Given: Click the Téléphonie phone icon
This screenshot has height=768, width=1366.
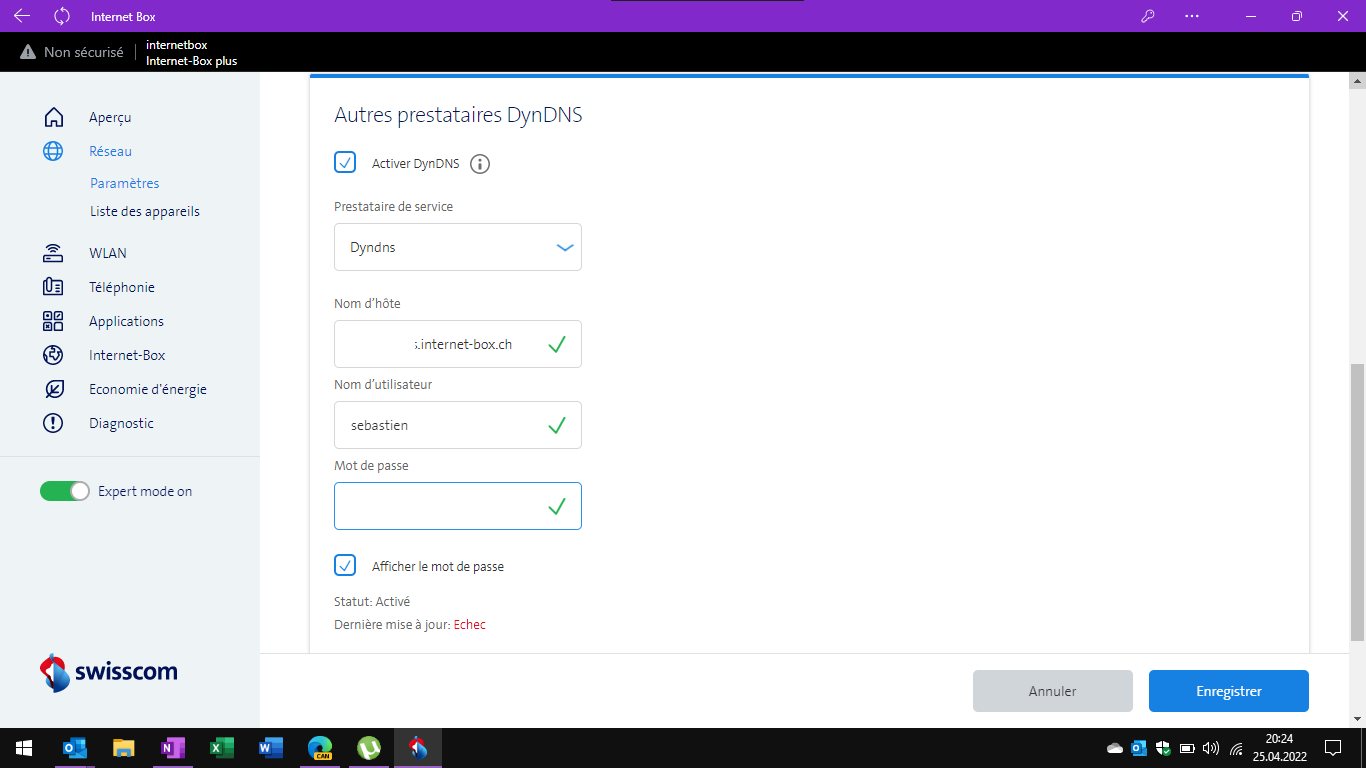Looking at the screenshot, I should (x=54, y=287).
